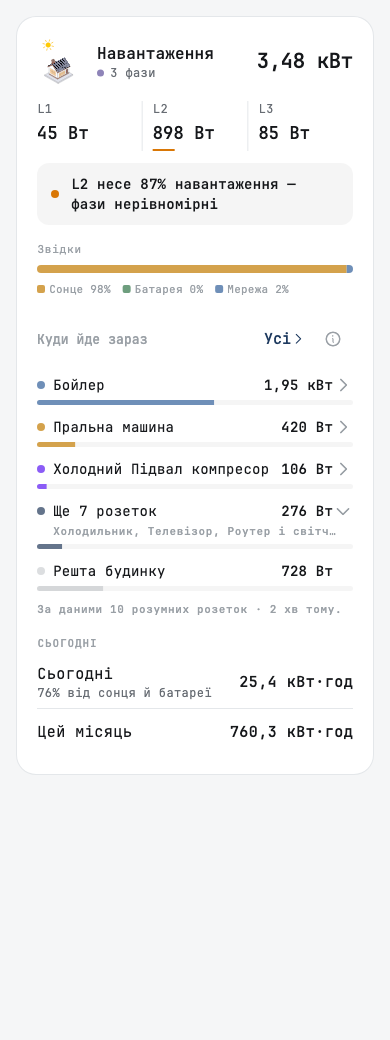
Task: Click the Мережа 2% legend swatch
Action: pos(219,289)
